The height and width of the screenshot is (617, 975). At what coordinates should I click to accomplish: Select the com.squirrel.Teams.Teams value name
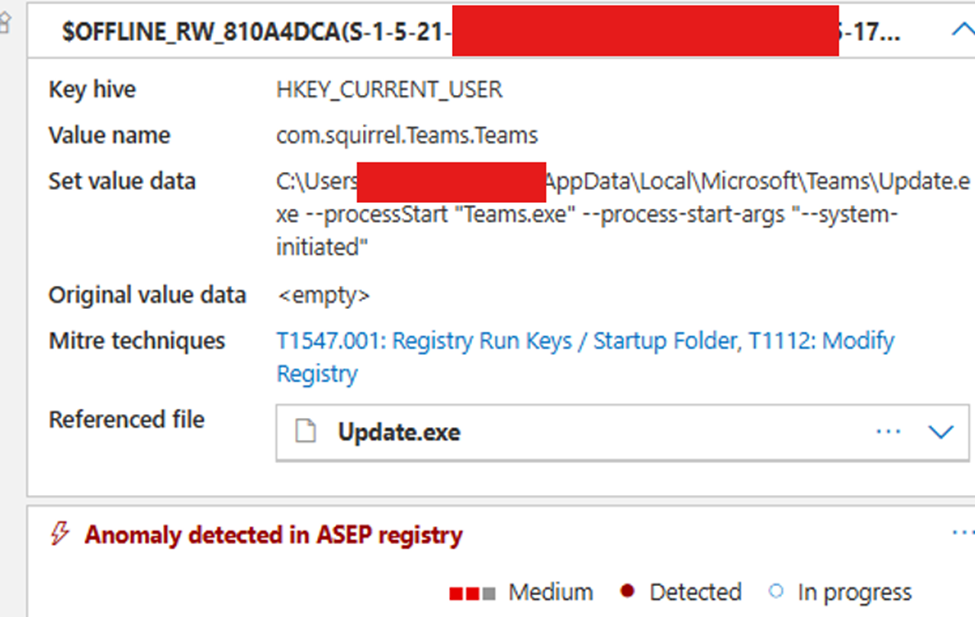click(x=407, y=136)
